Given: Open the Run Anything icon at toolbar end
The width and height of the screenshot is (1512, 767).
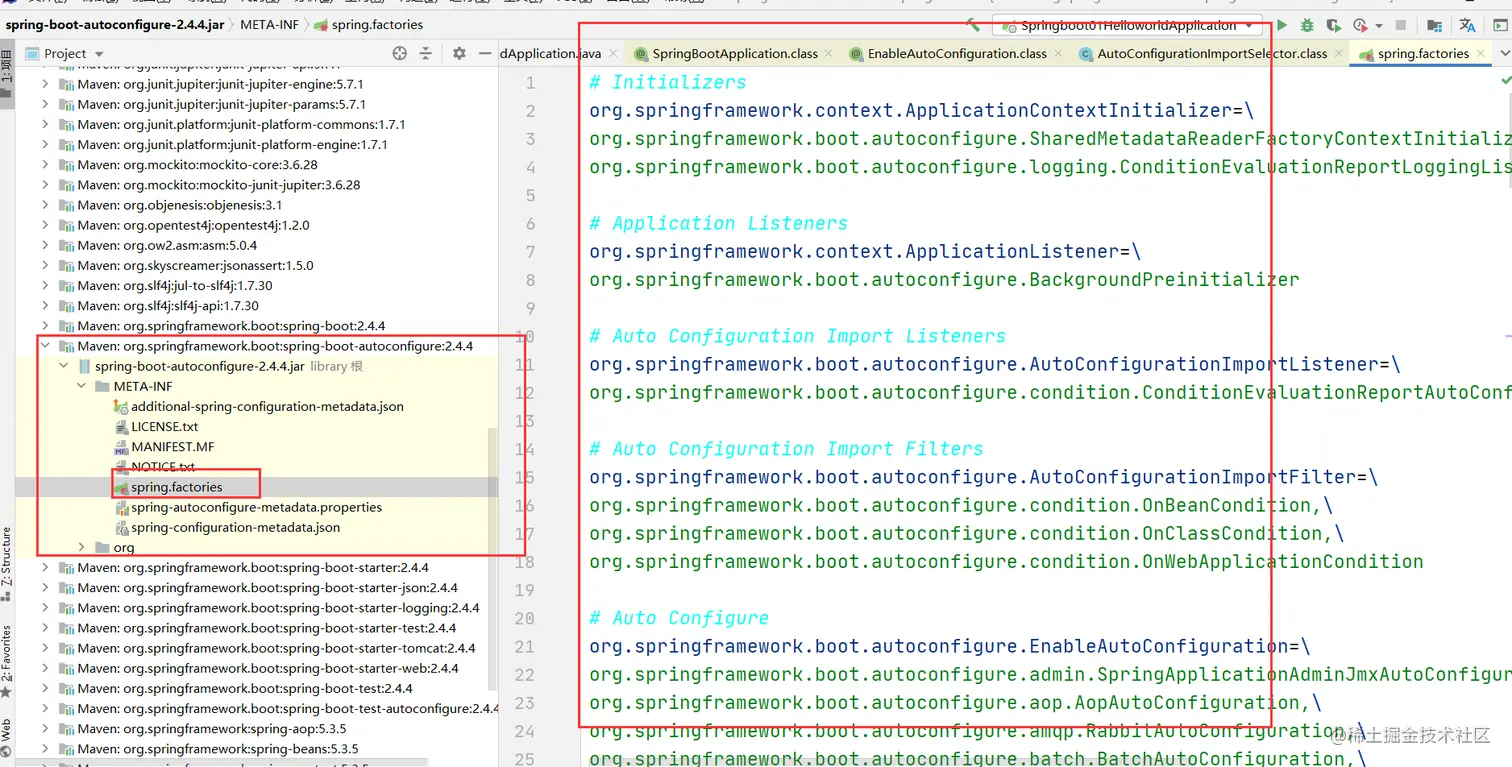Looking at the screenshot, I should (x=1501, y=25).
